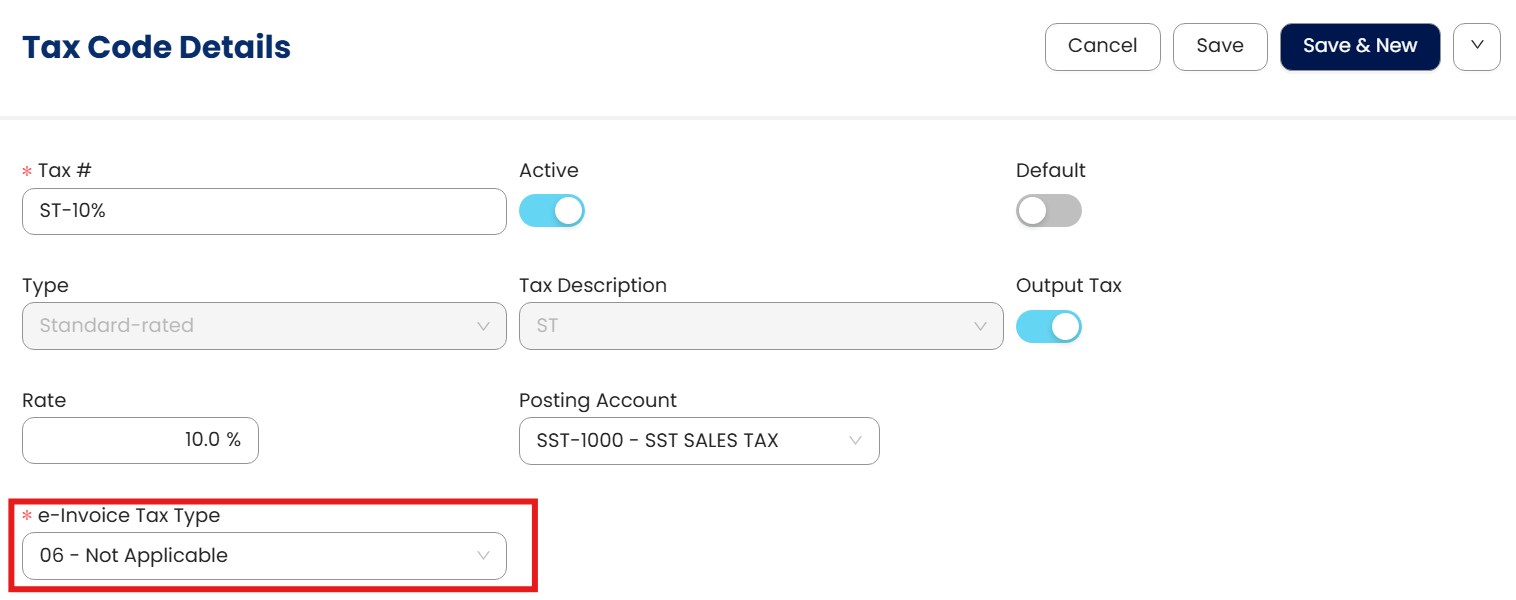Click the e-Invoice Tax Type chevron arrow
Viewport: 1516px width, 600px height.
[484, 556]
